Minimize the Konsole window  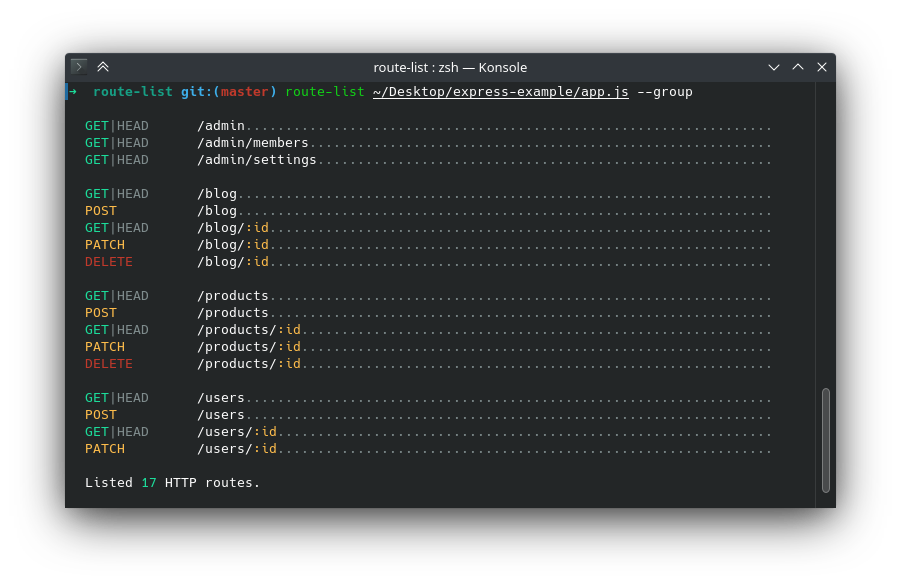pos(773,67)
